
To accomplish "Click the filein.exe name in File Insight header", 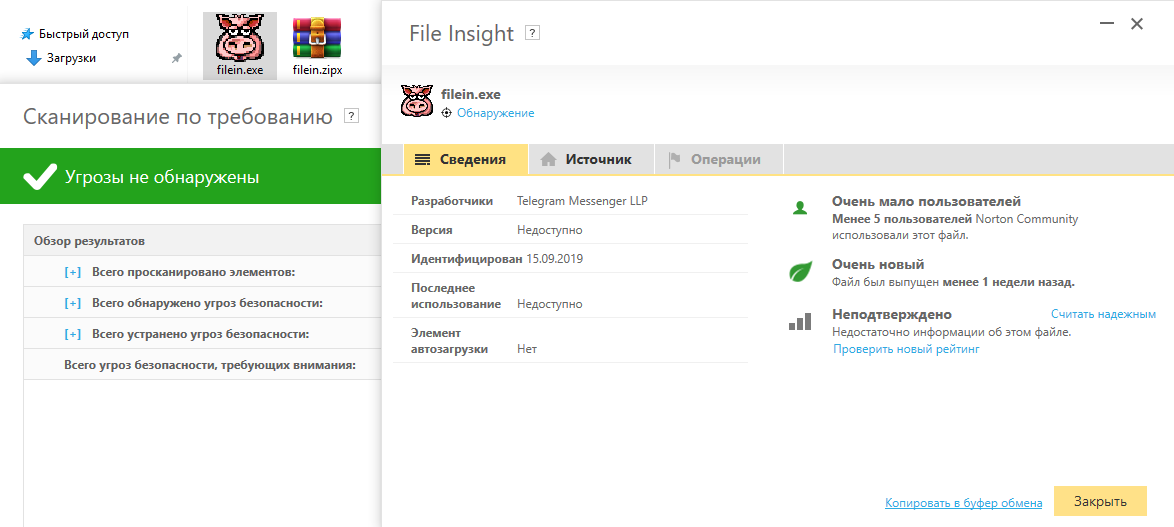I will pos(470,94).
